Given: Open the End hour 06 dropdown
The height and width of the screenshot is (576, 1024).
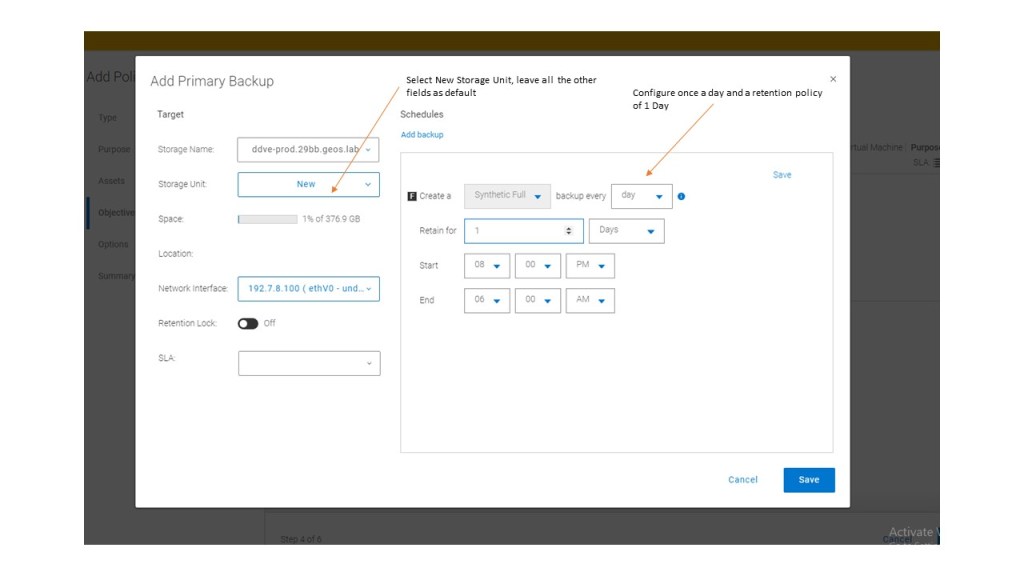Looking at the screenshot, I should tap(487, 301).
